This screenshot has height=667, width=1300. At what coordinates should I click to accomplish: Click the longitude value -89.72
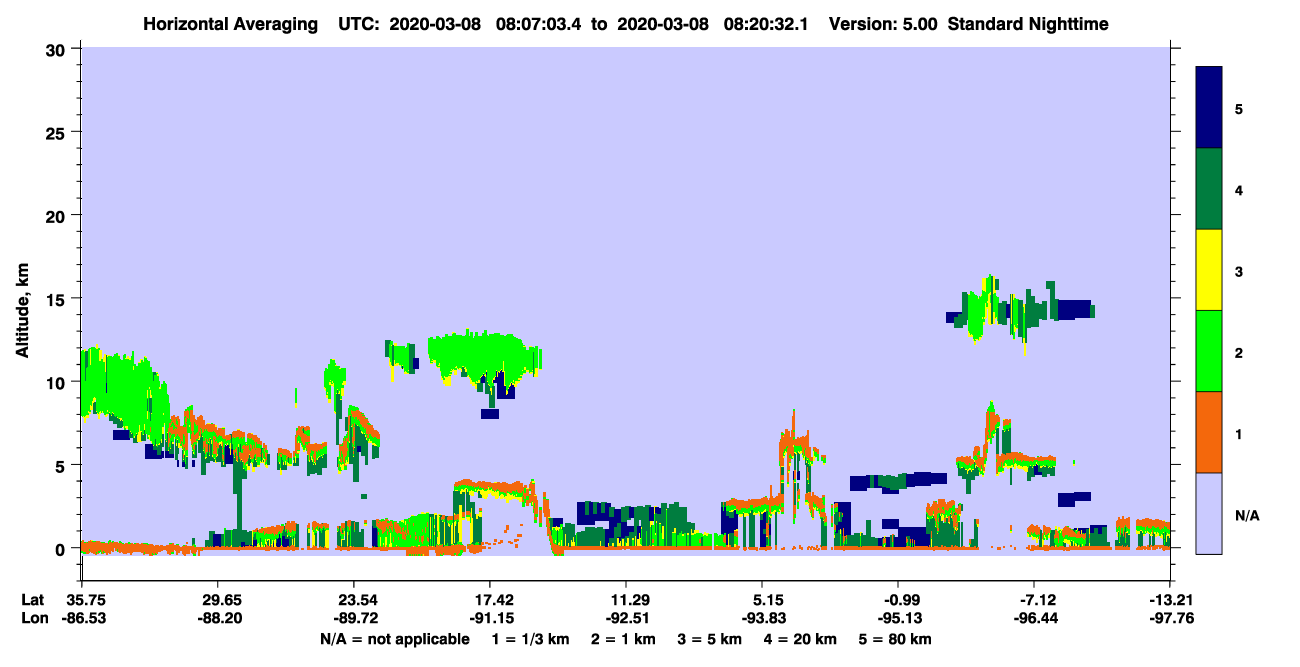click(354, 619)
